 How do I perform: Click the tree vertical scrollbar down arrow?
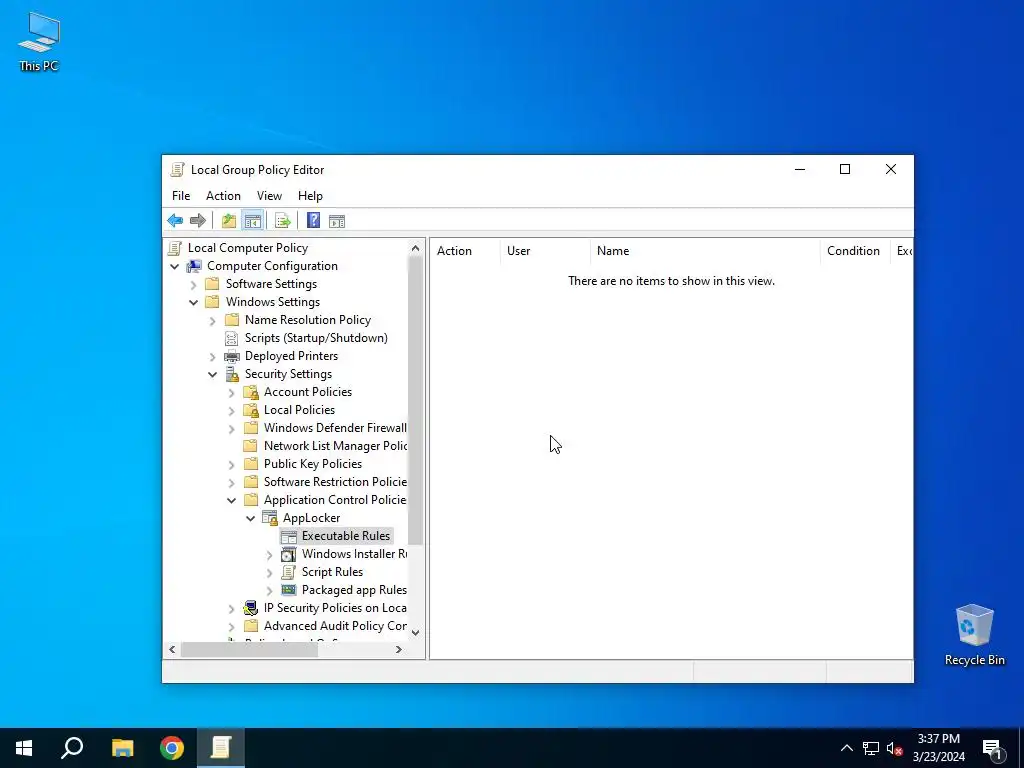pyautogui.click(x=415, y=632)
